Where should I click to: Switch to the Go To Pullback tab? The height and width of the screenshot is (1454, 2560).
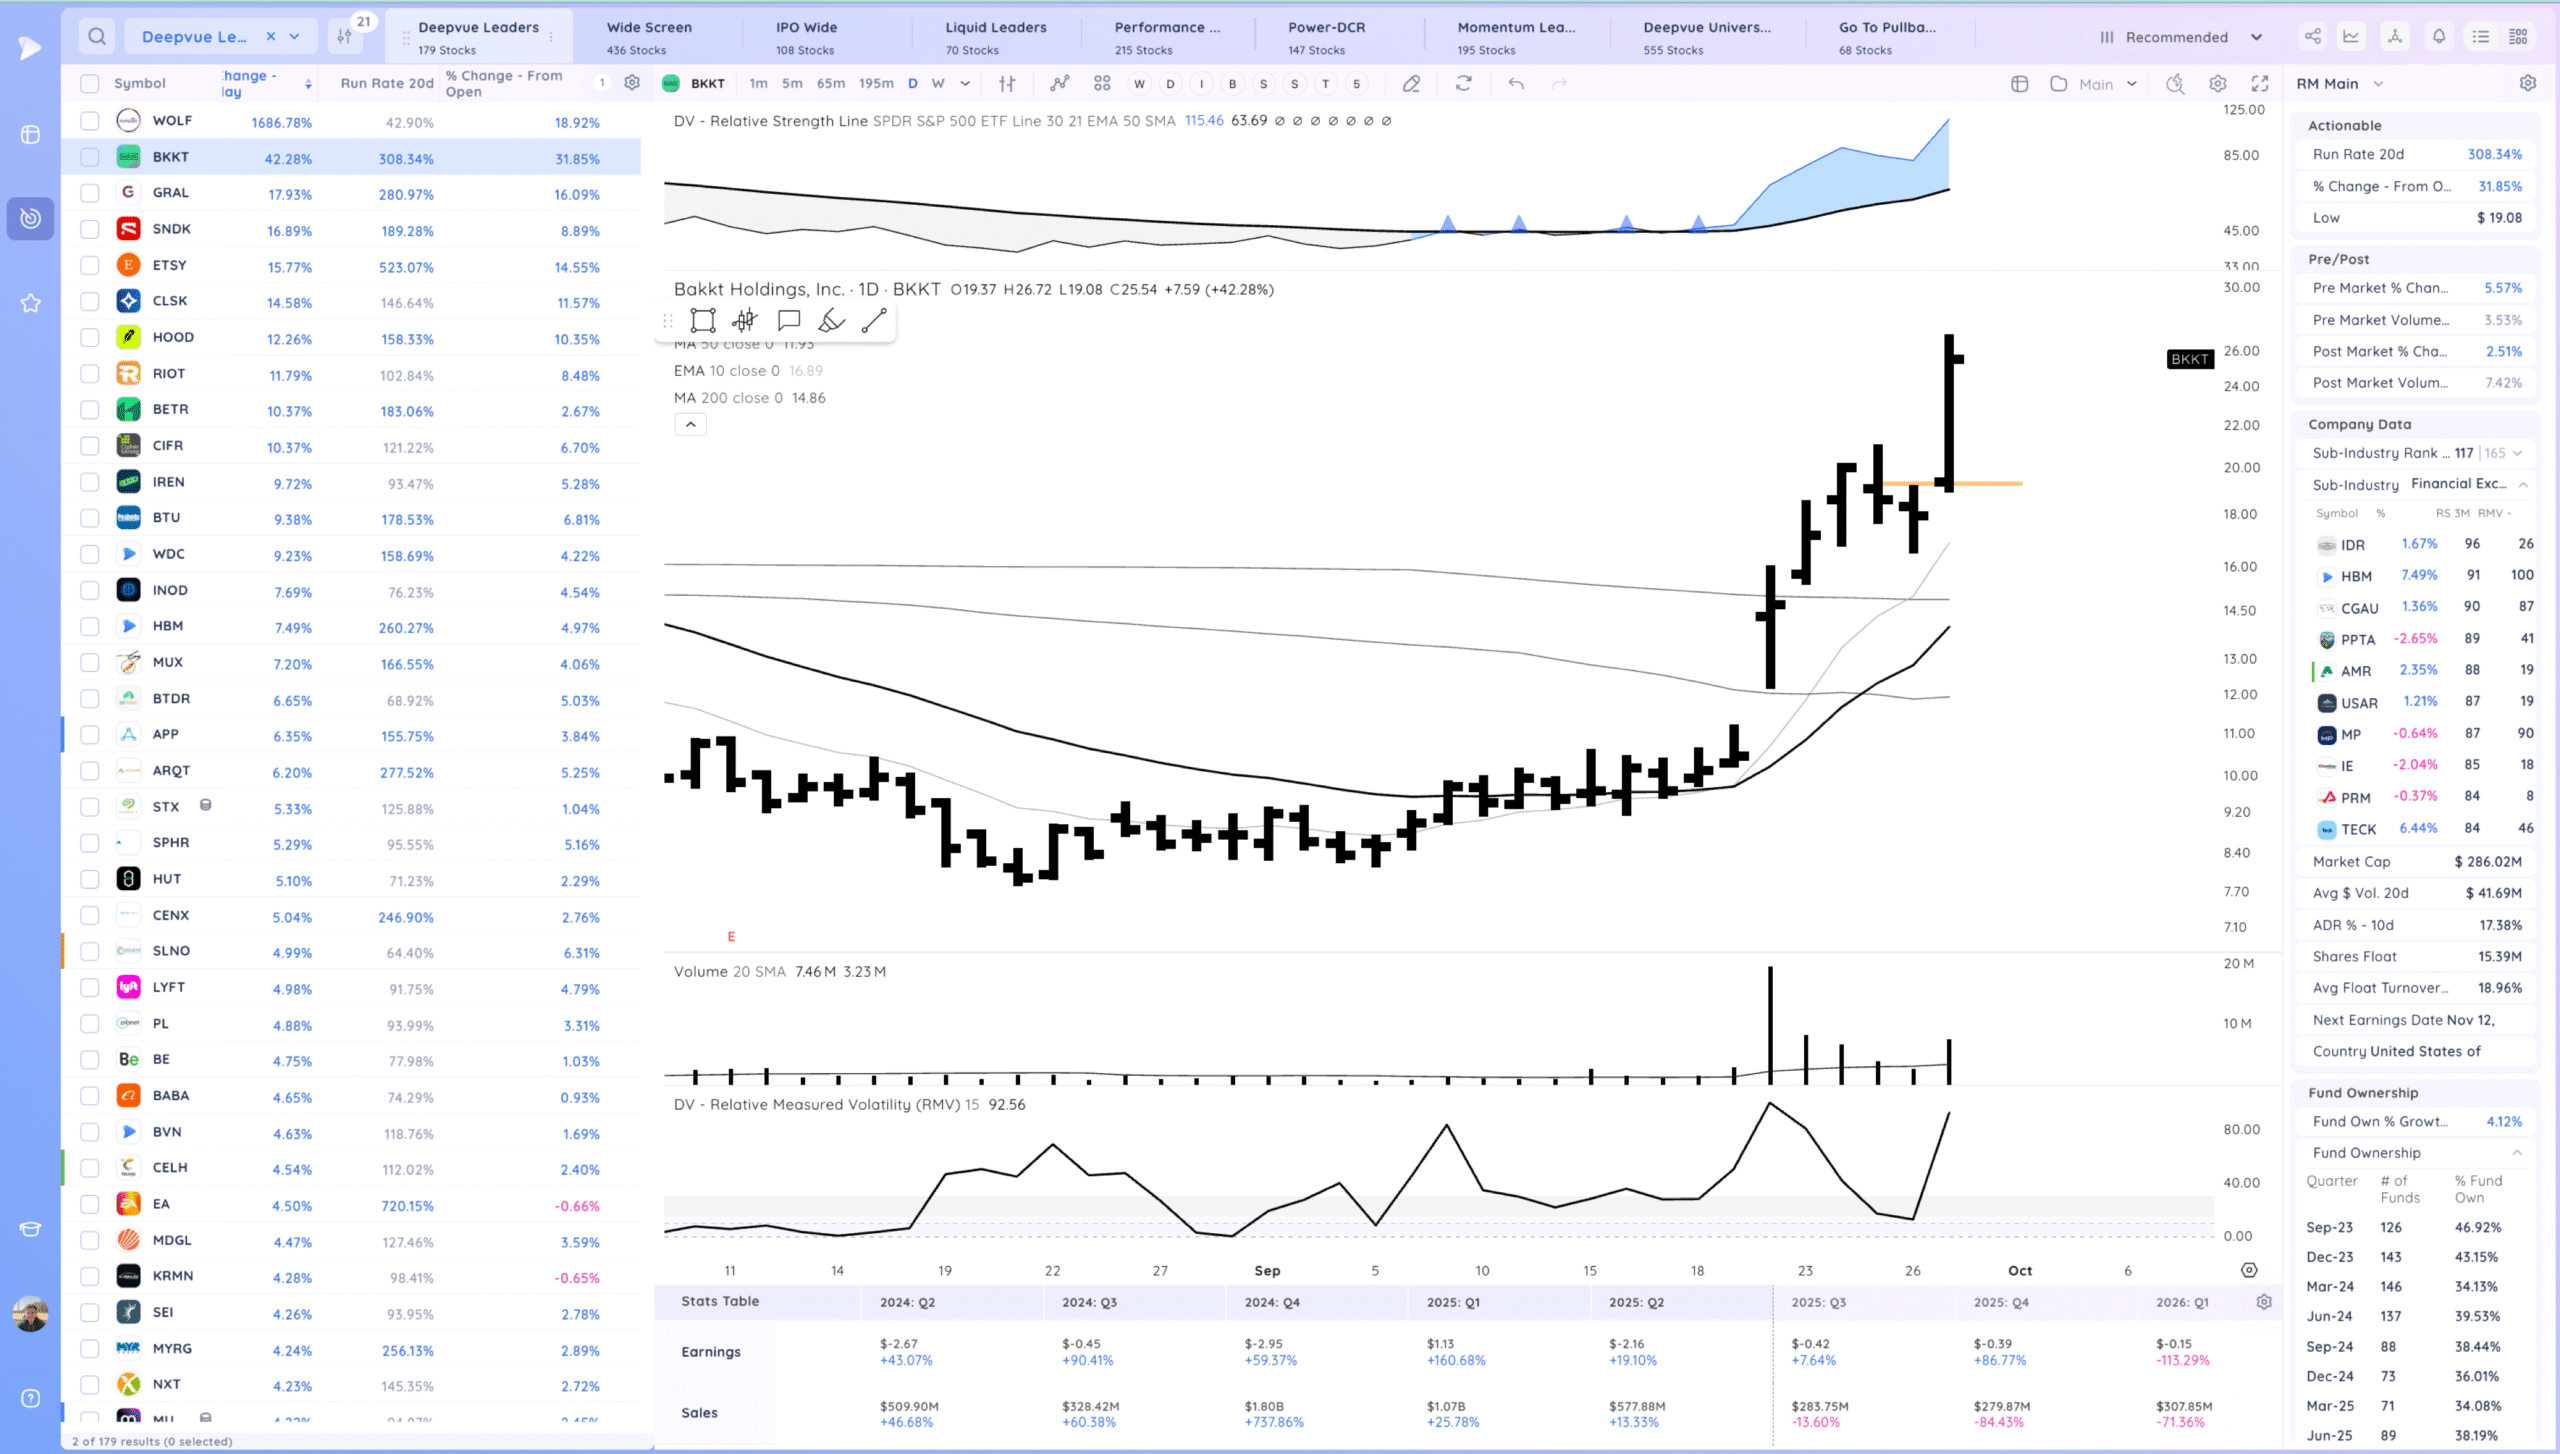tap(1887, 37)
